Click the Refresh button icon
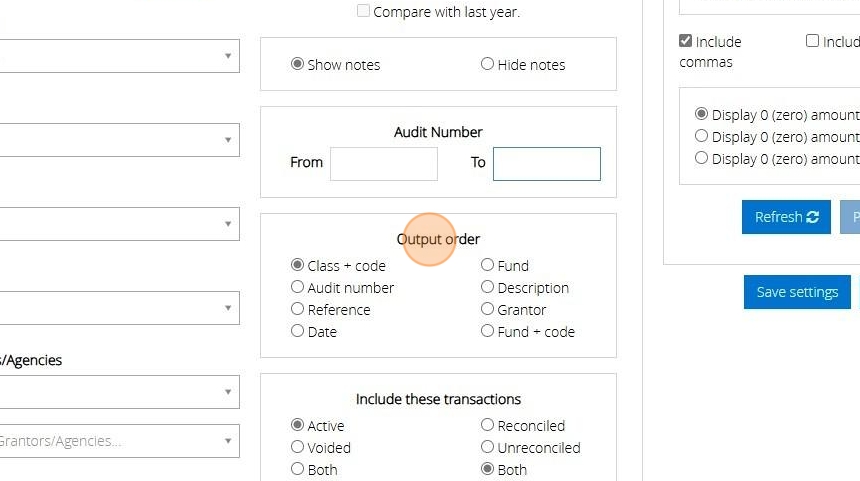860x481 pixels. coord(812,217)
